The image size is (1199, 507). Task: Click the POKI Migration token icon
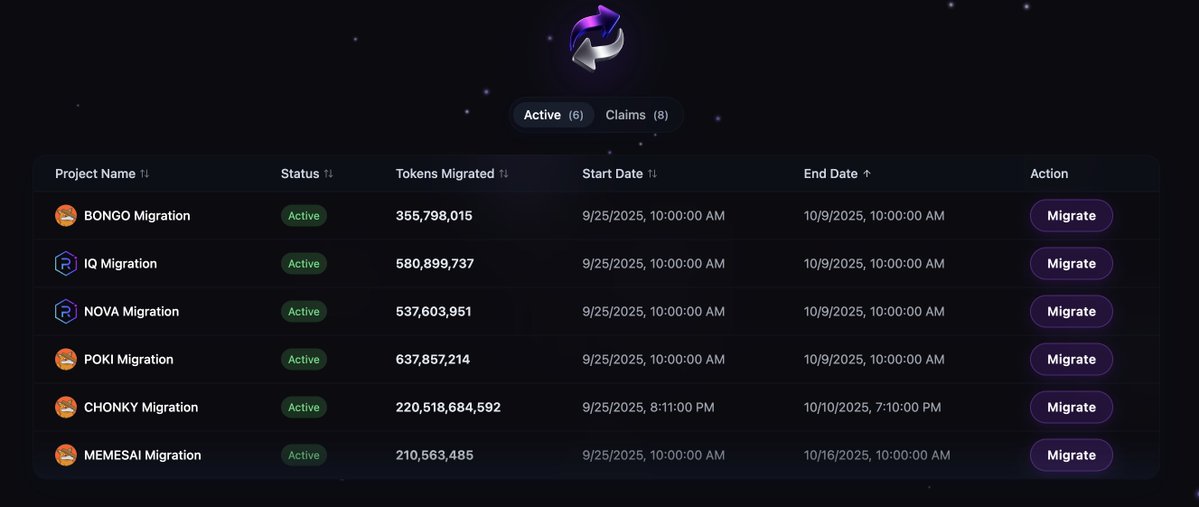click(x=66, y=359)
